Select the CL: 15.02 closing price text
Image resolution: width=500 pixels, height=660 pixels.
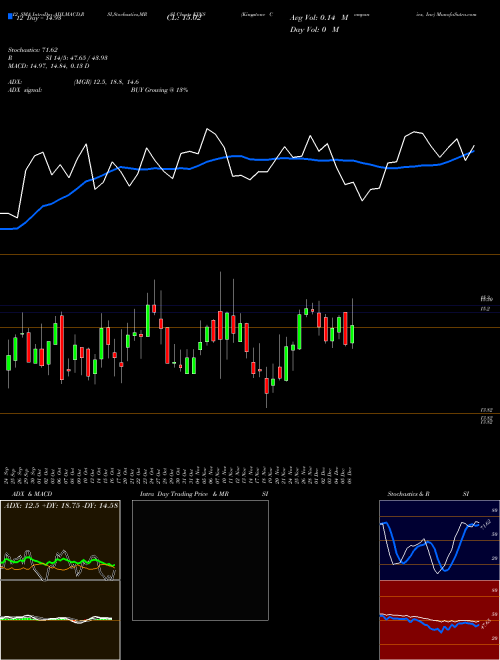click(x=184, y=18)
